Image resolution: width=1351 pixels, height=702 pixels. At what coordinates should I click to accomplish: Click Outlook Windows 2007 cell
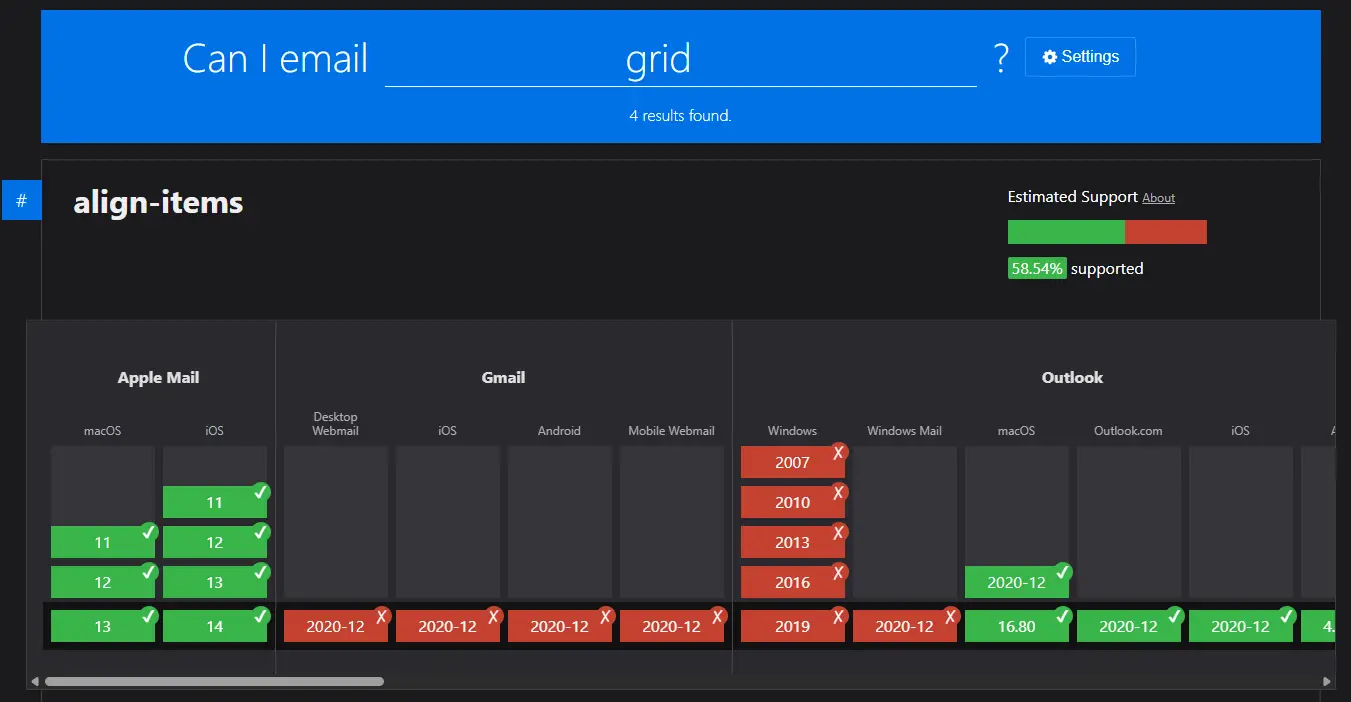793,462
